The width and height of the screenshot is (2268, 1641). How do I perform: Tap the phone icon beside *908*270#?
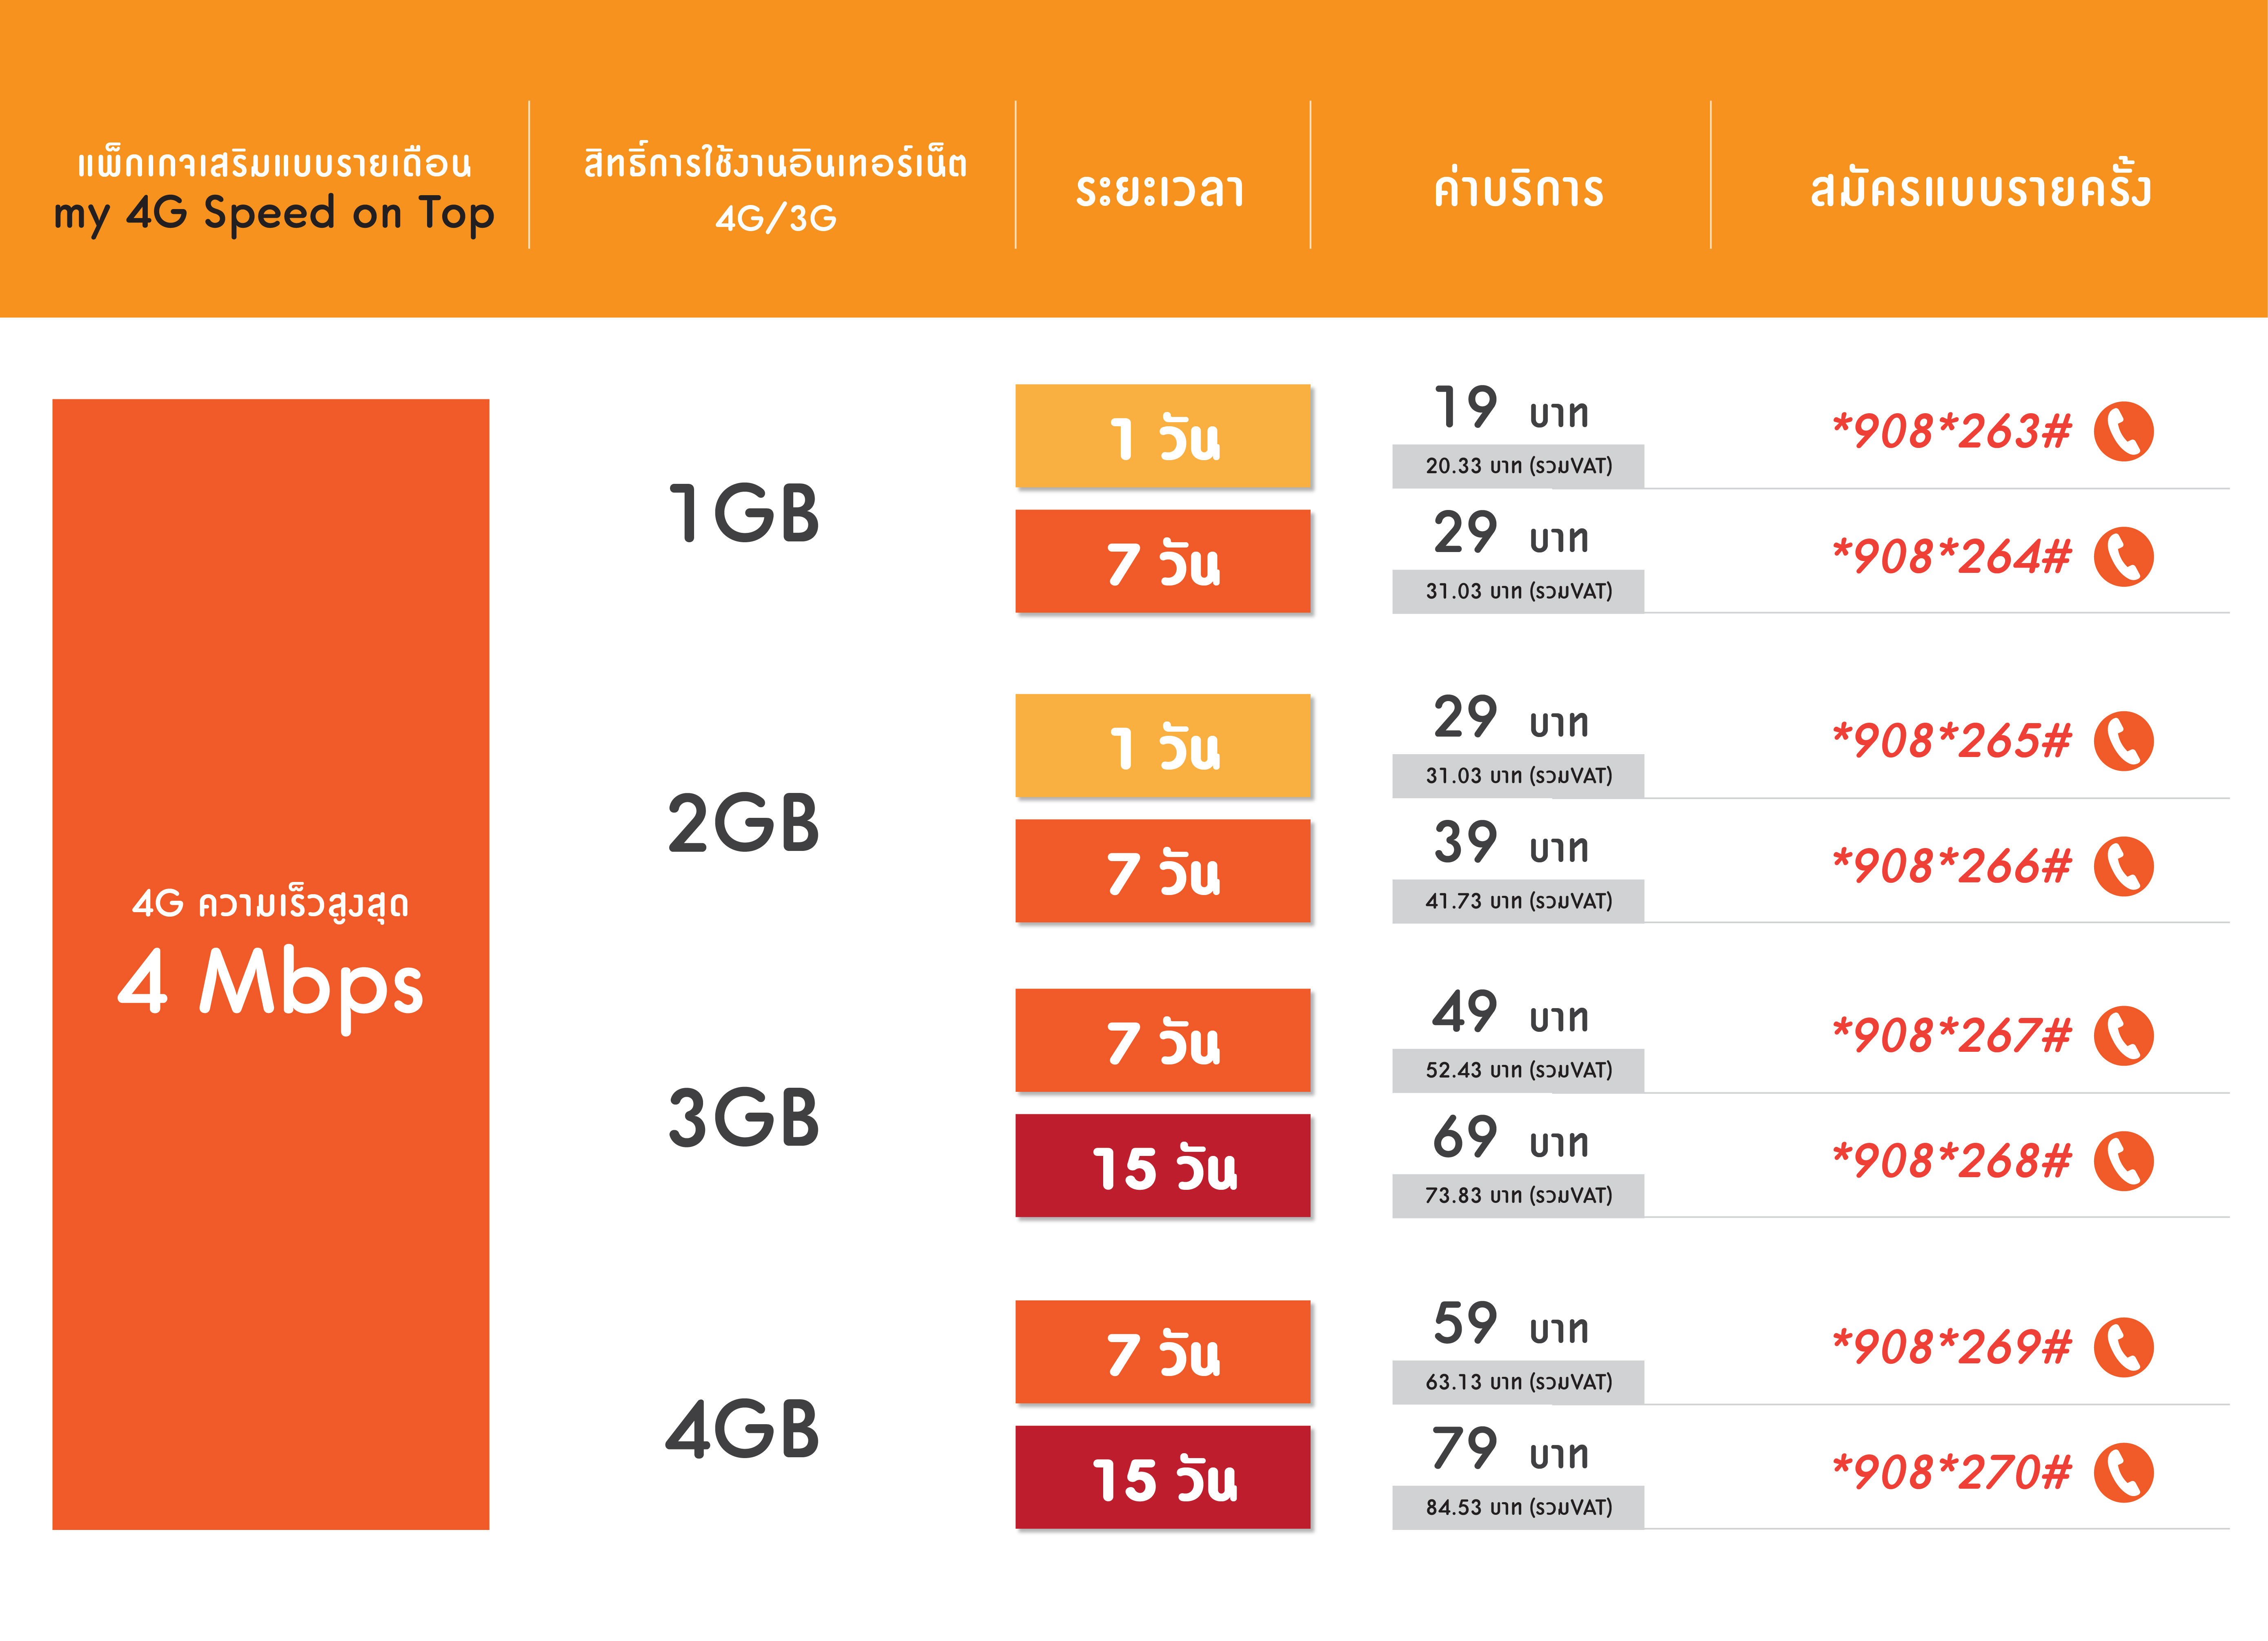[x=2123, y=1472]
